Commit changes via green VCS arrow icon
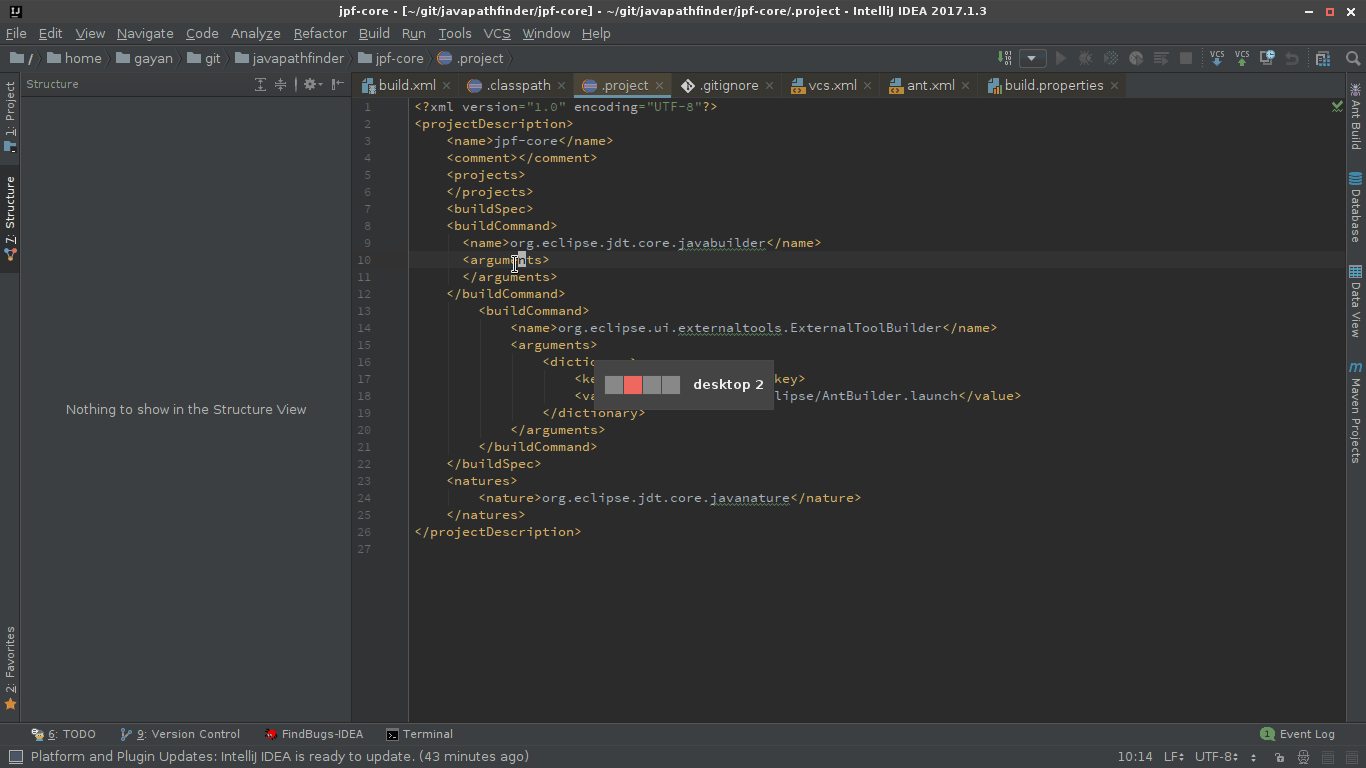Image resolution: width=1366 pixels, height=768 pixels. click(x=1243, y=58)
